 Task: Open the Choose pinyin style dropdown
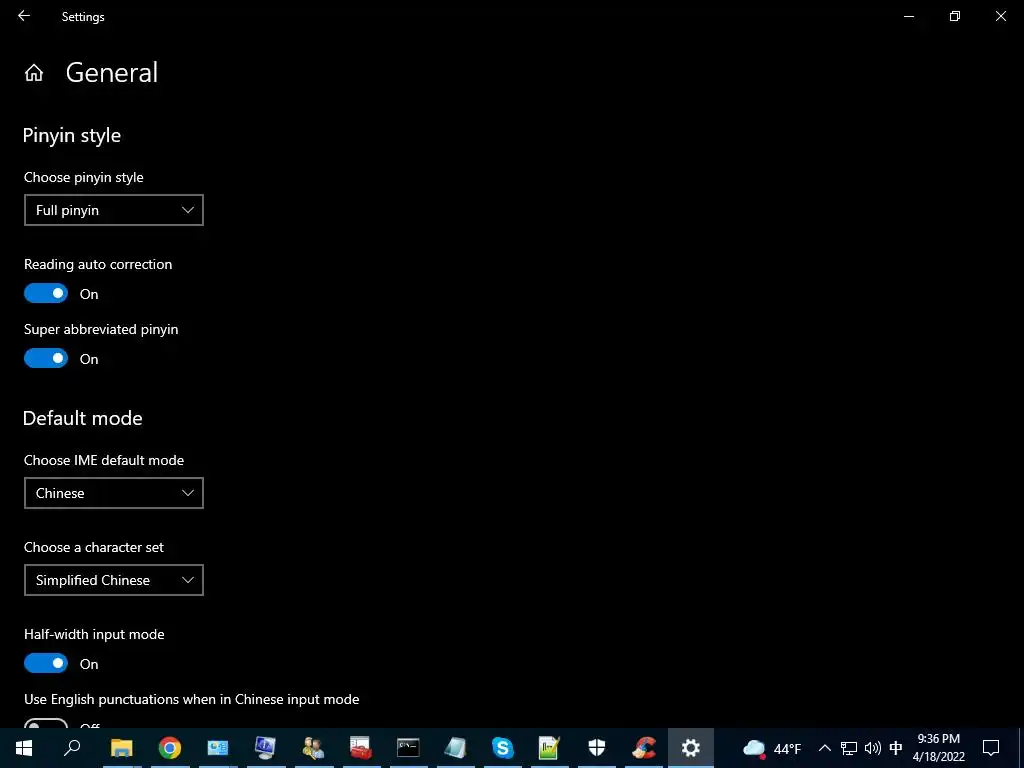coord(114,210)
